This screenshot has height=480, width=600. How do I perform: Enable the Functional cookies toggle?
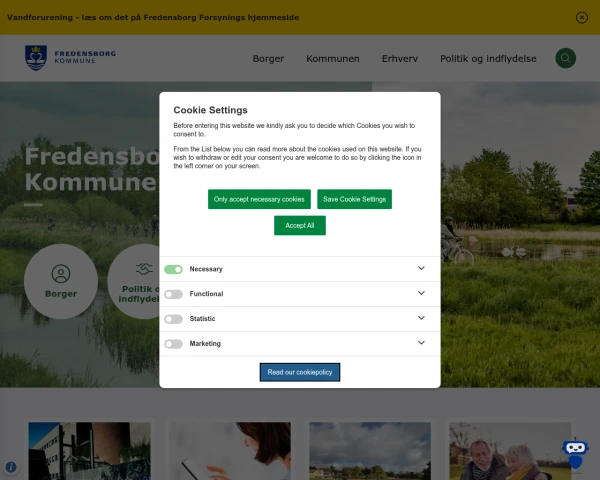[173, 294]
